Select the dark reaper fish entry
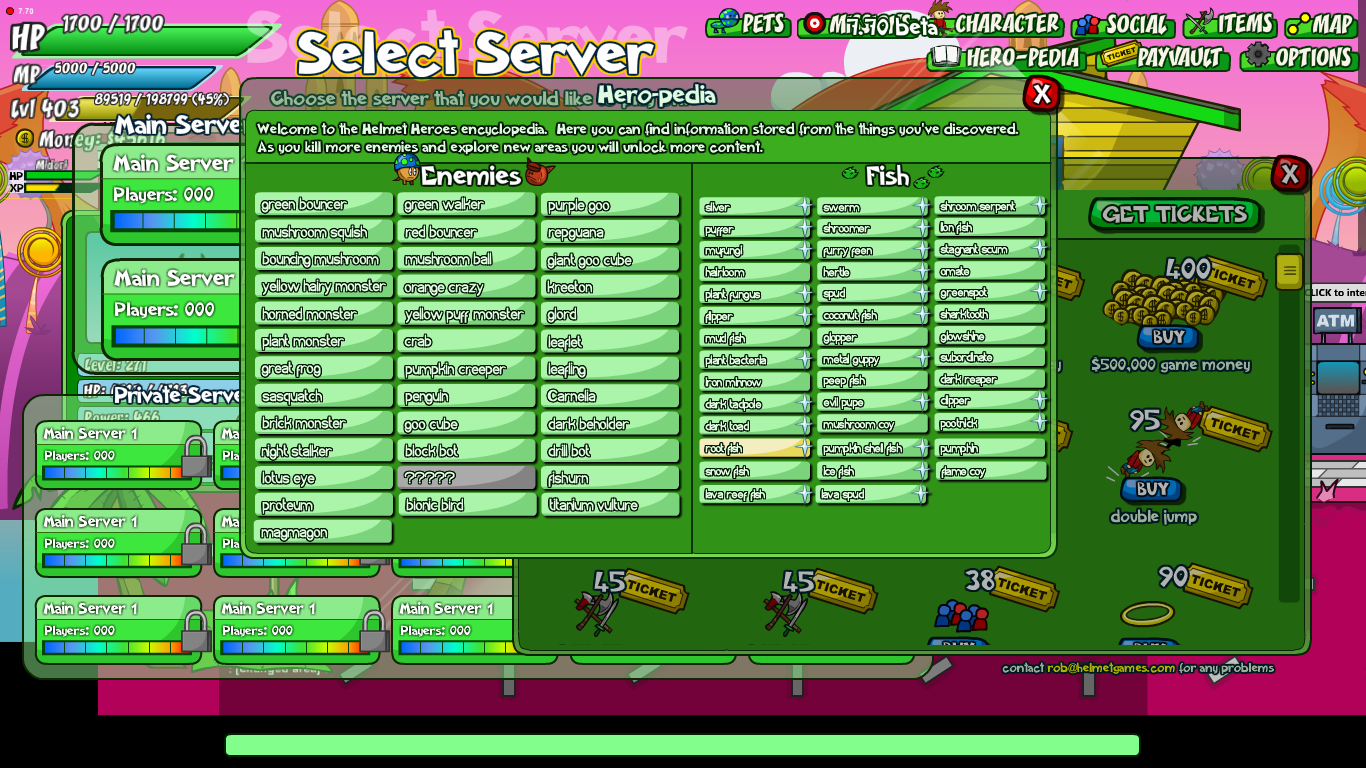This screenshot has width=1366, height=768. click(x=991, y=379)
